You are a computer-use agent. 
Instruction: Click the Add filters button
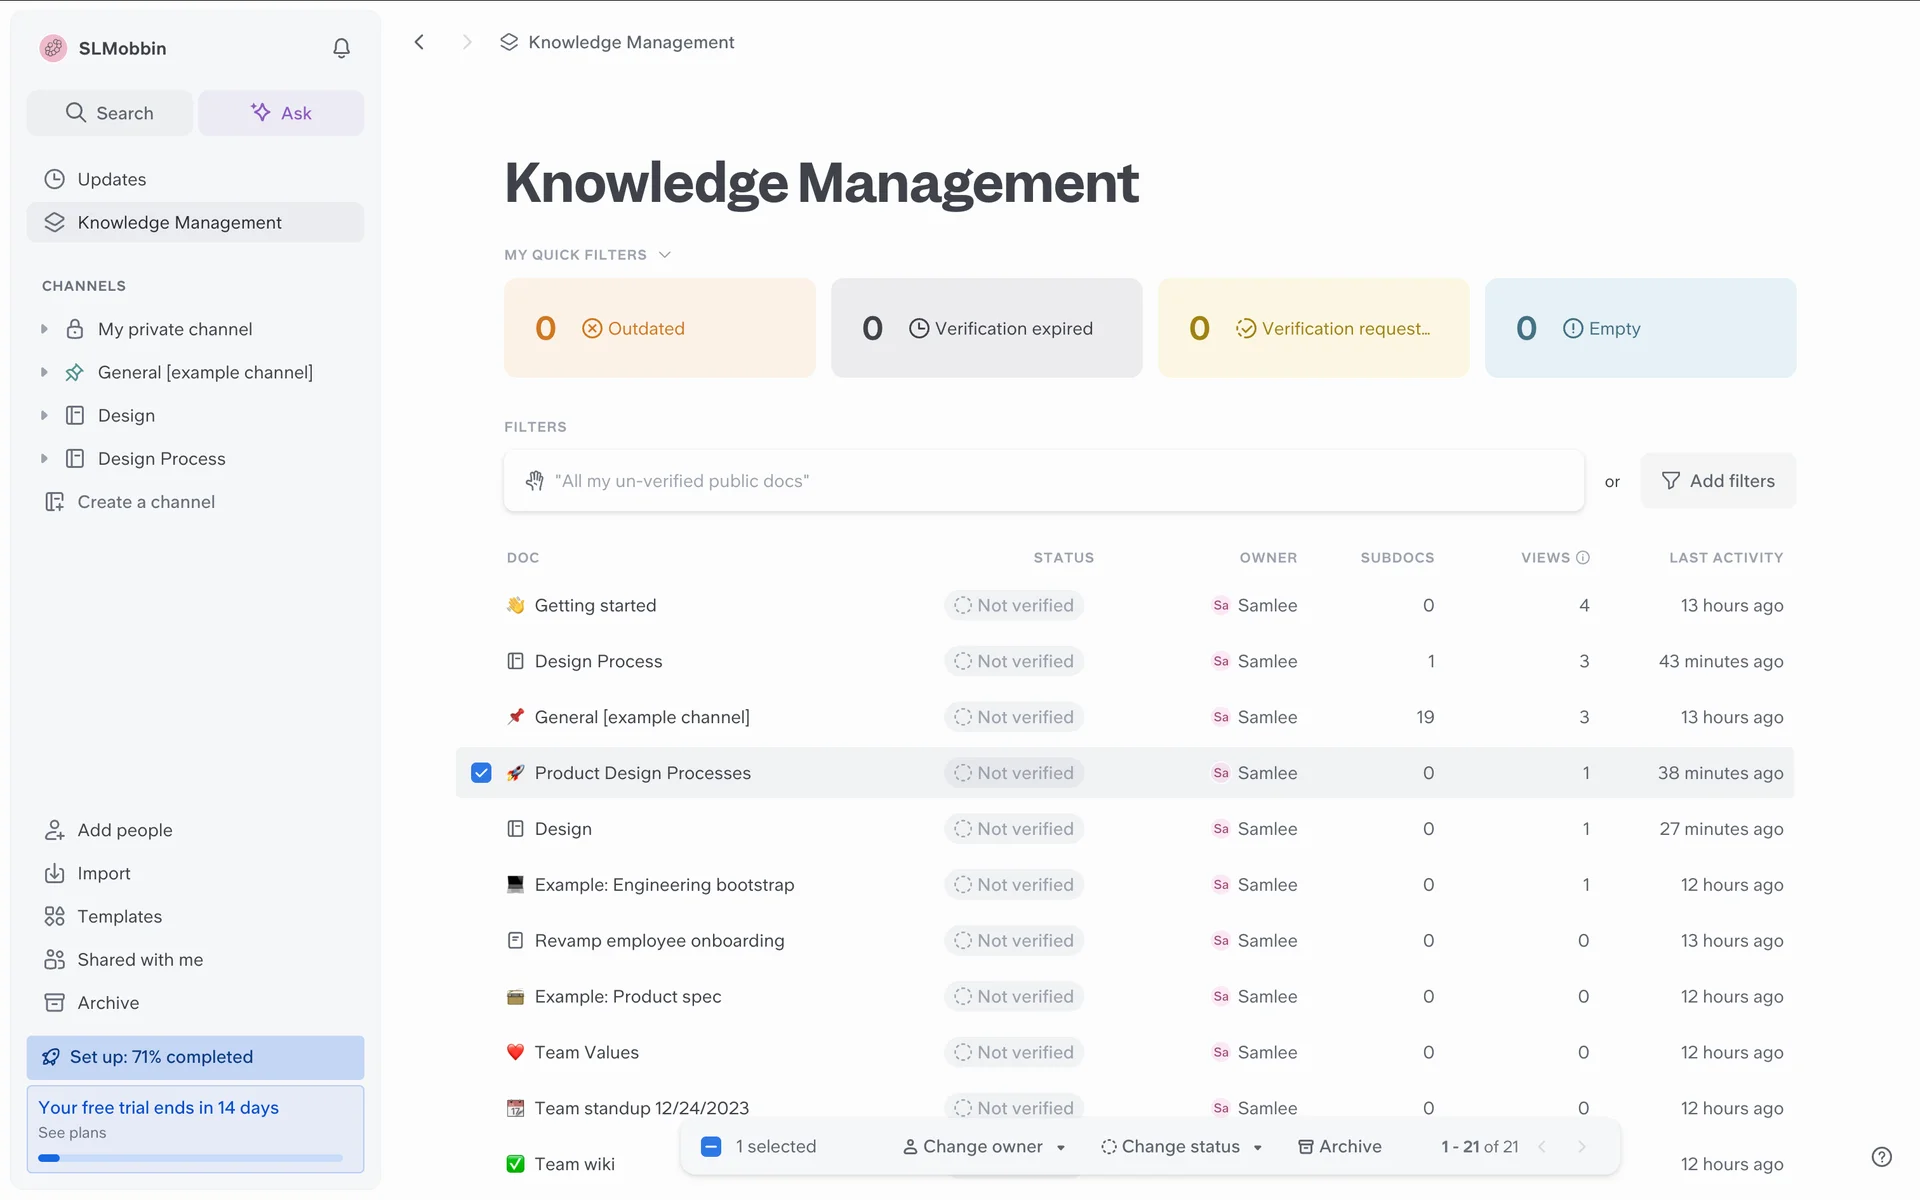[1718, 481]
